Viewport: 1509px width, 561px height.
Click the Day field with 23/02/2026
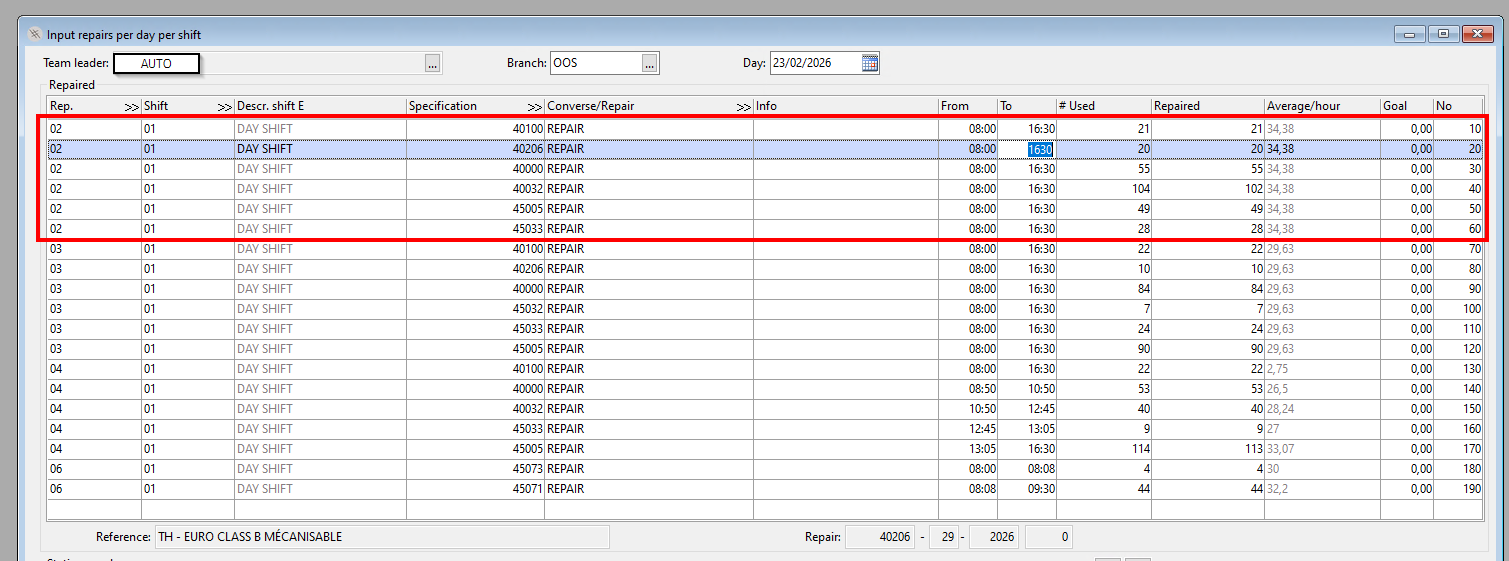coord(814,63)
